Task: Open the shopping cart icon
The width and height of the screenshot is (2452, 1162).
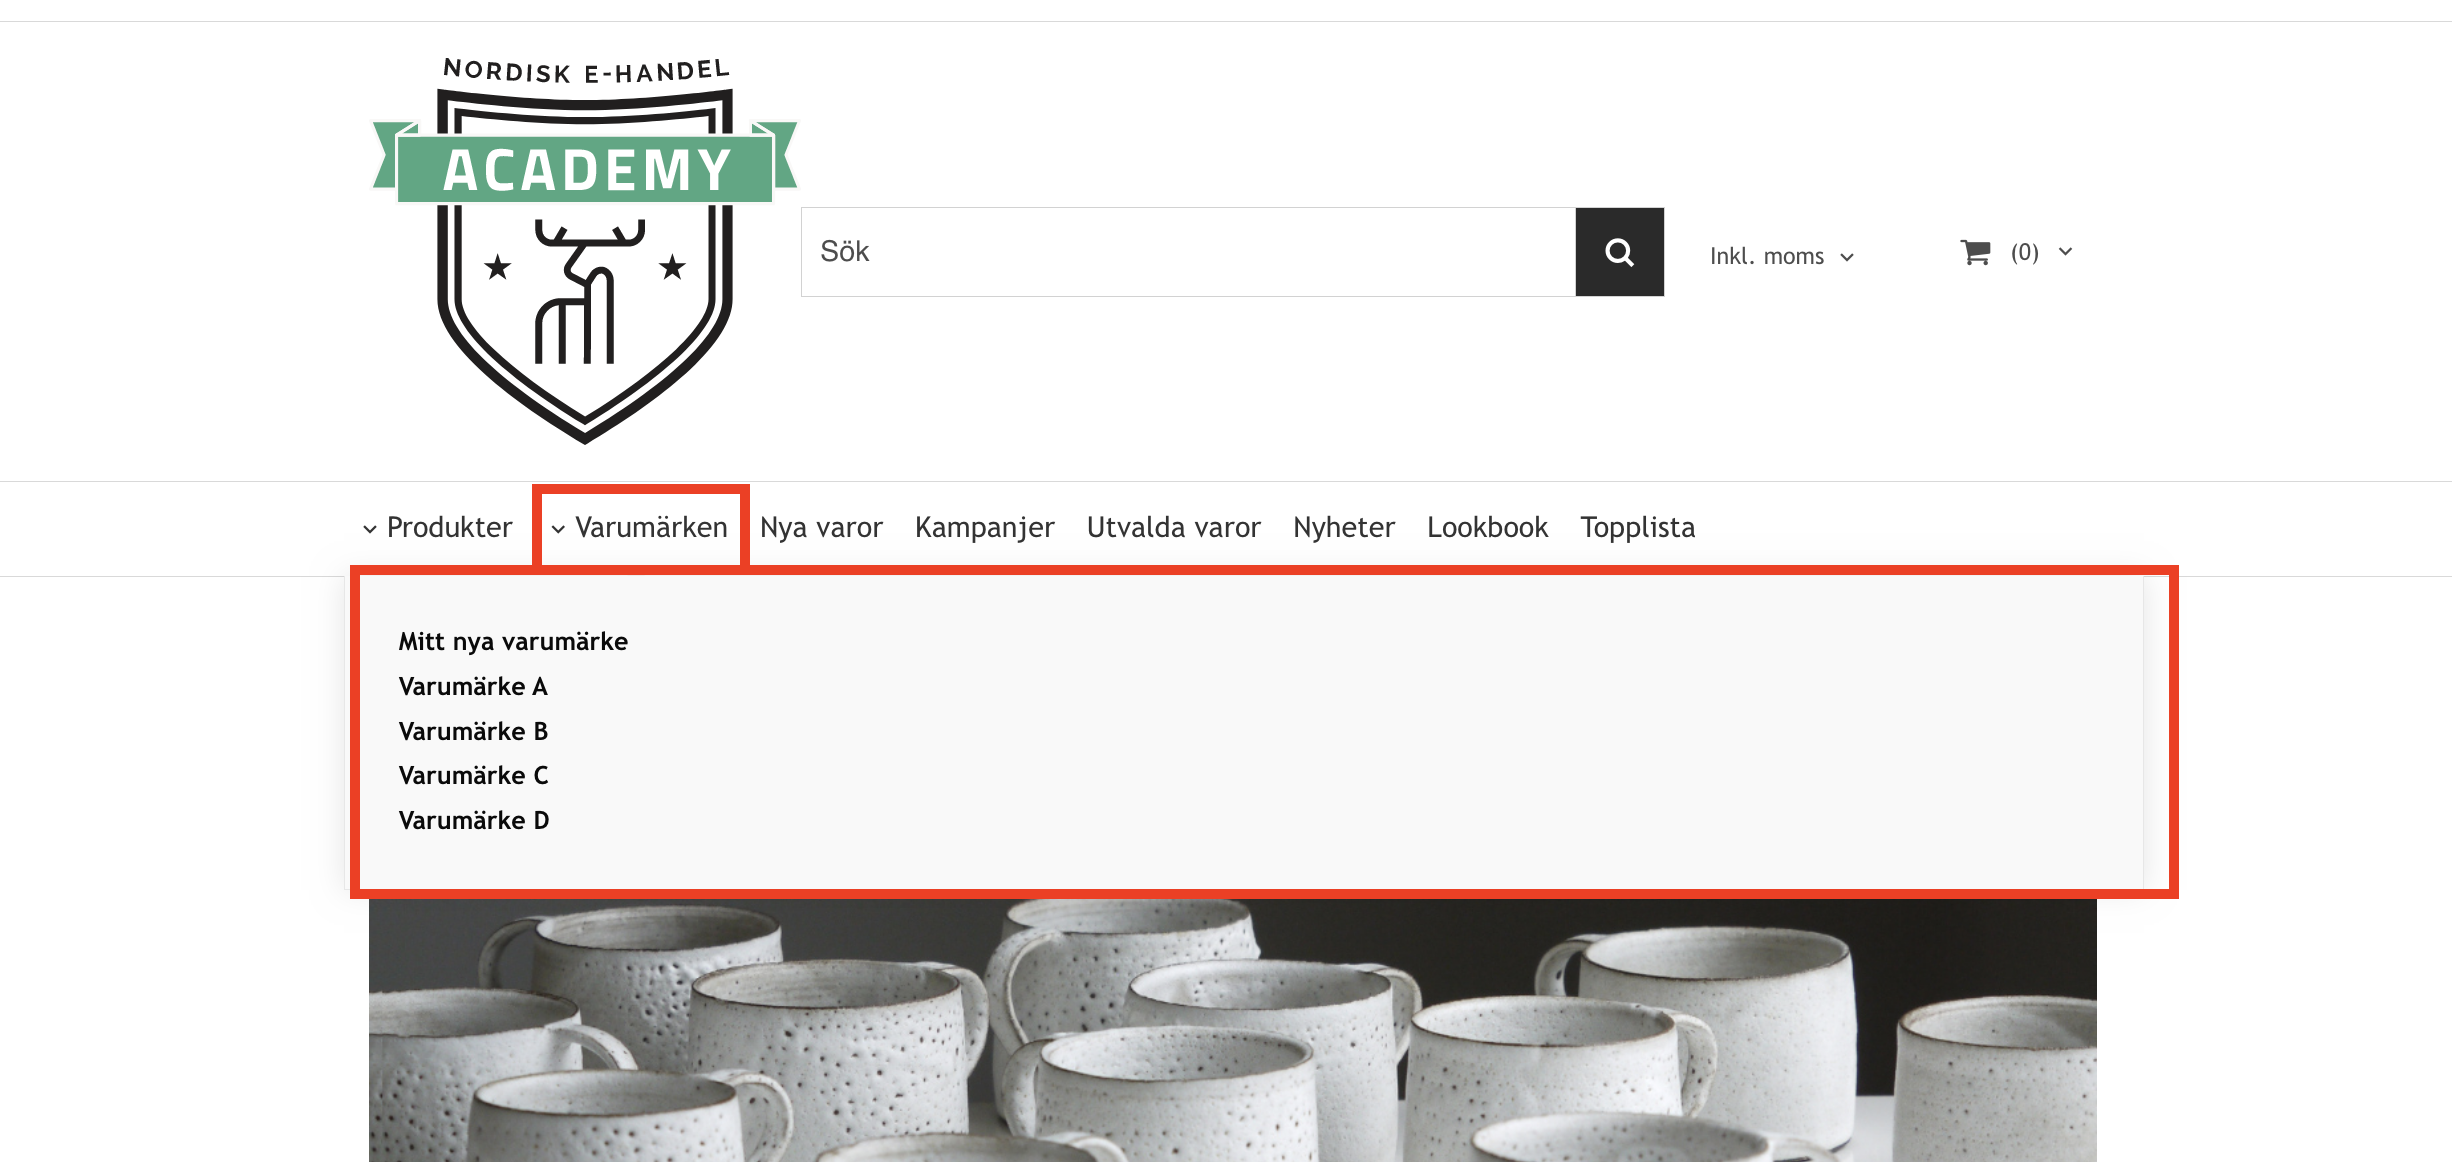Action: pyautogui.click(x=1975, y=252)
